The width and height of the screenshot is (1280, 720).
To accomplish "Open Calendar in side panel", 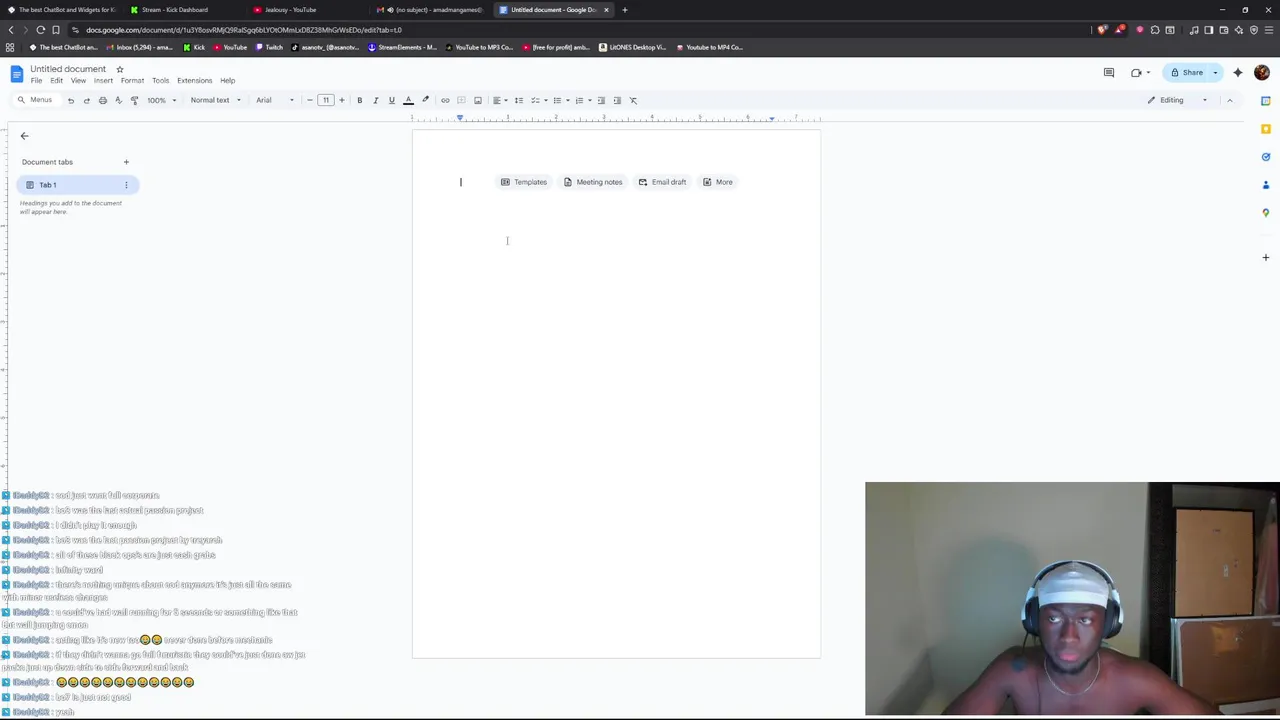I will 1265,101.
